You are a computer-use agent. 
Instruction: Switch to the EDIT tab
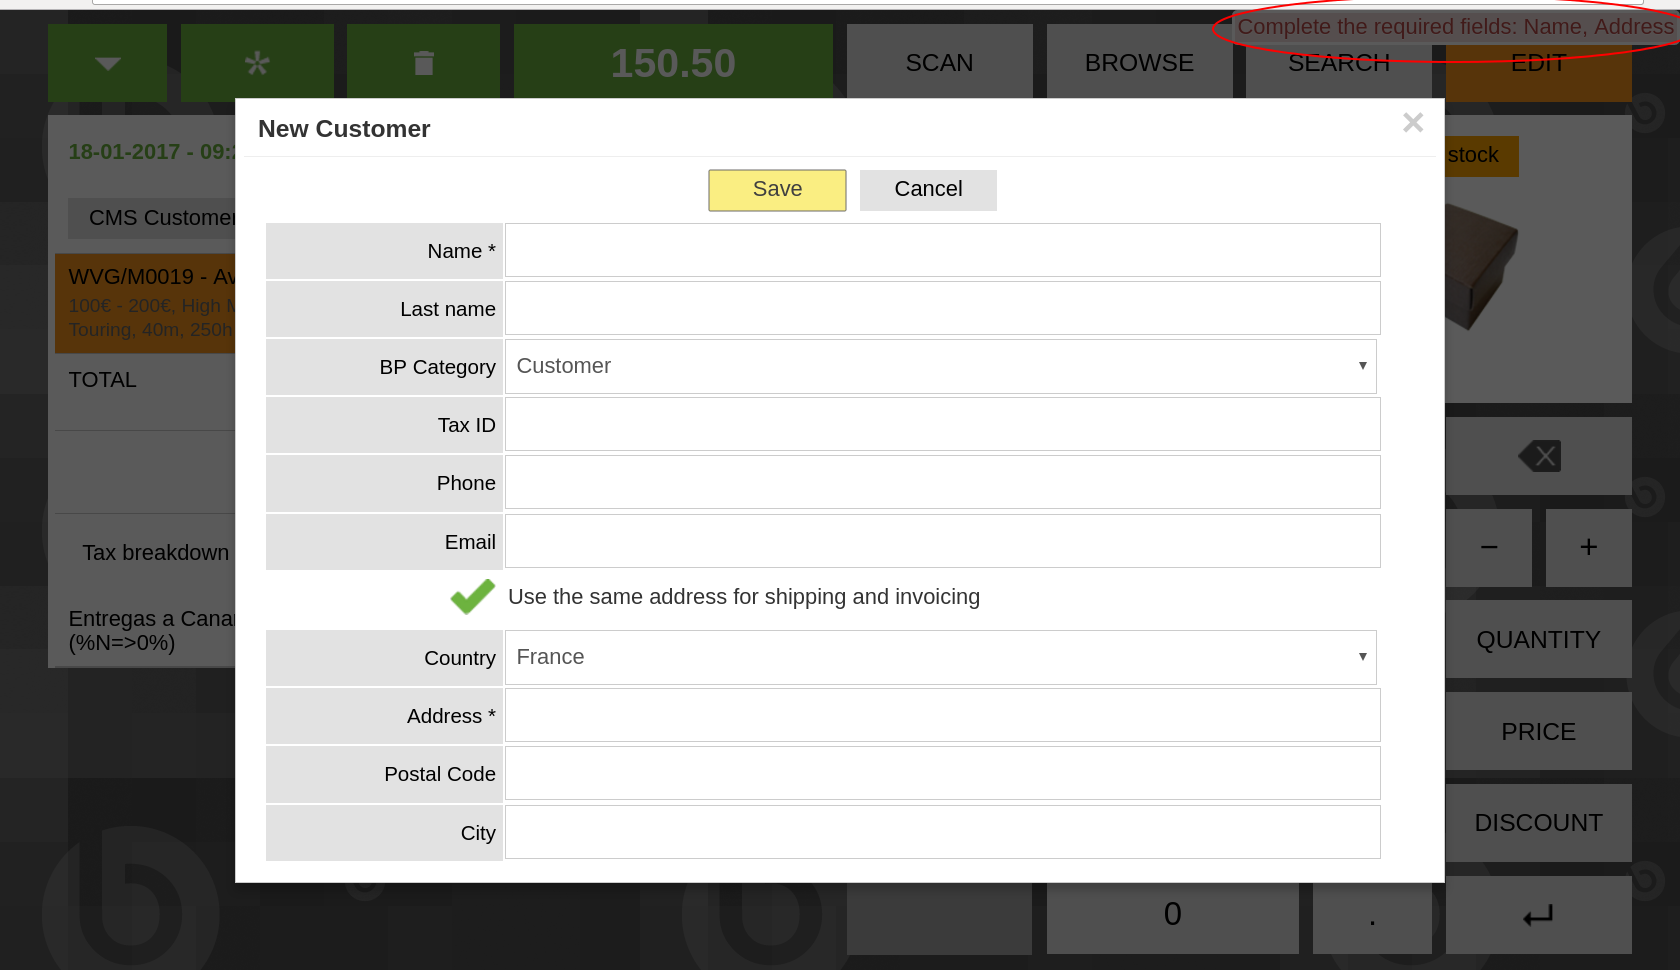point(1538,62)
